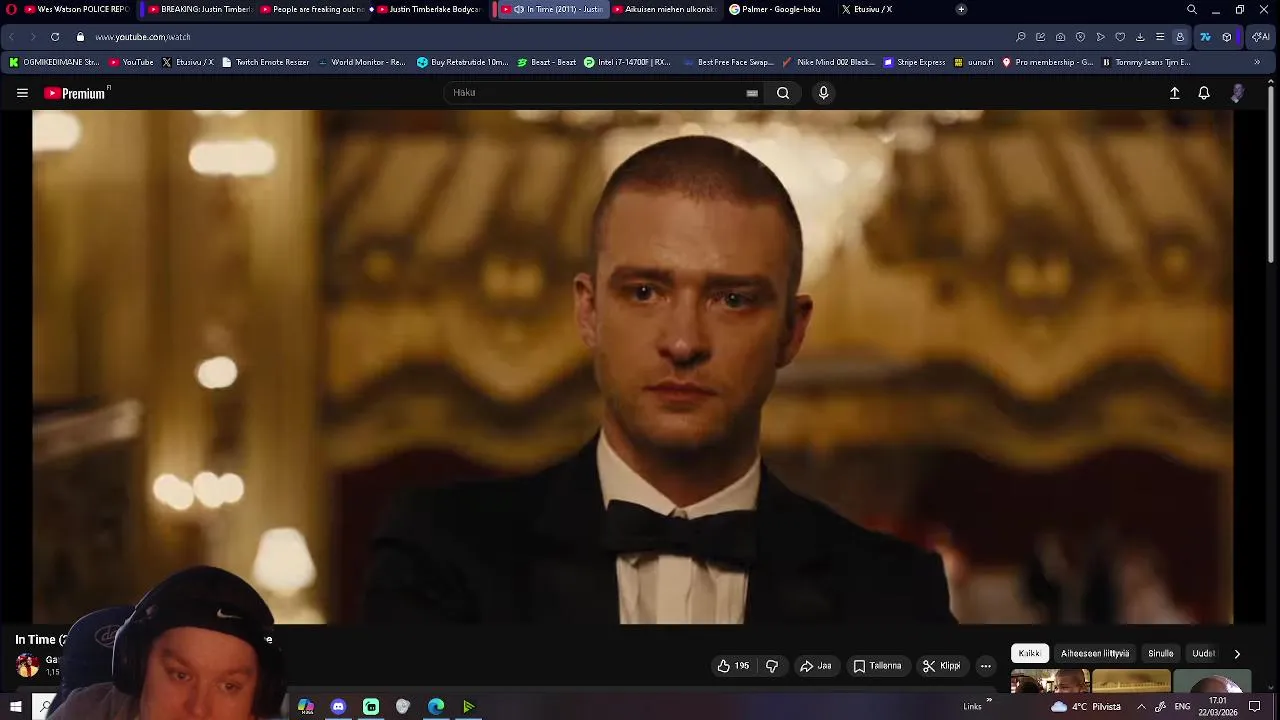Open the Tommy Jeans bookmark

tap(1146, 62)
